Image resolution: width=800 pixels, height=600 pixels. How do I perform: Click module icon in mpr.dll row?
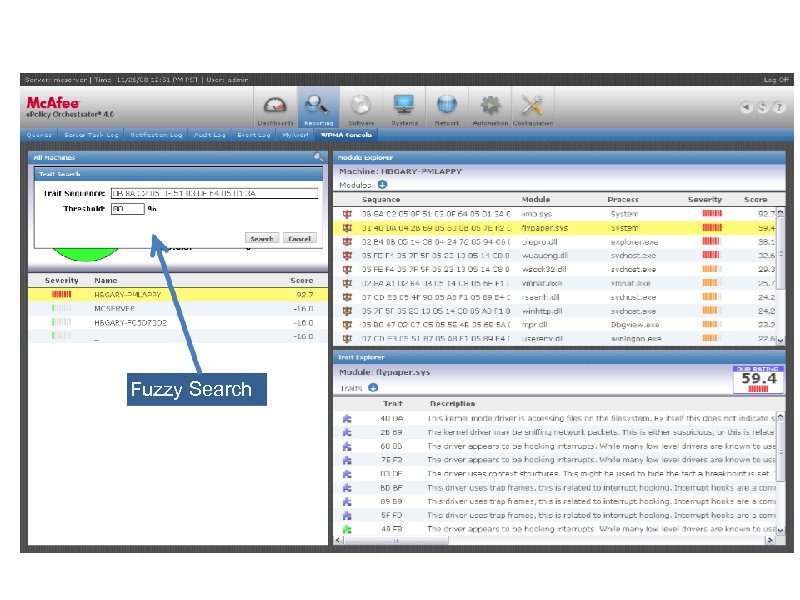(347, 324)
